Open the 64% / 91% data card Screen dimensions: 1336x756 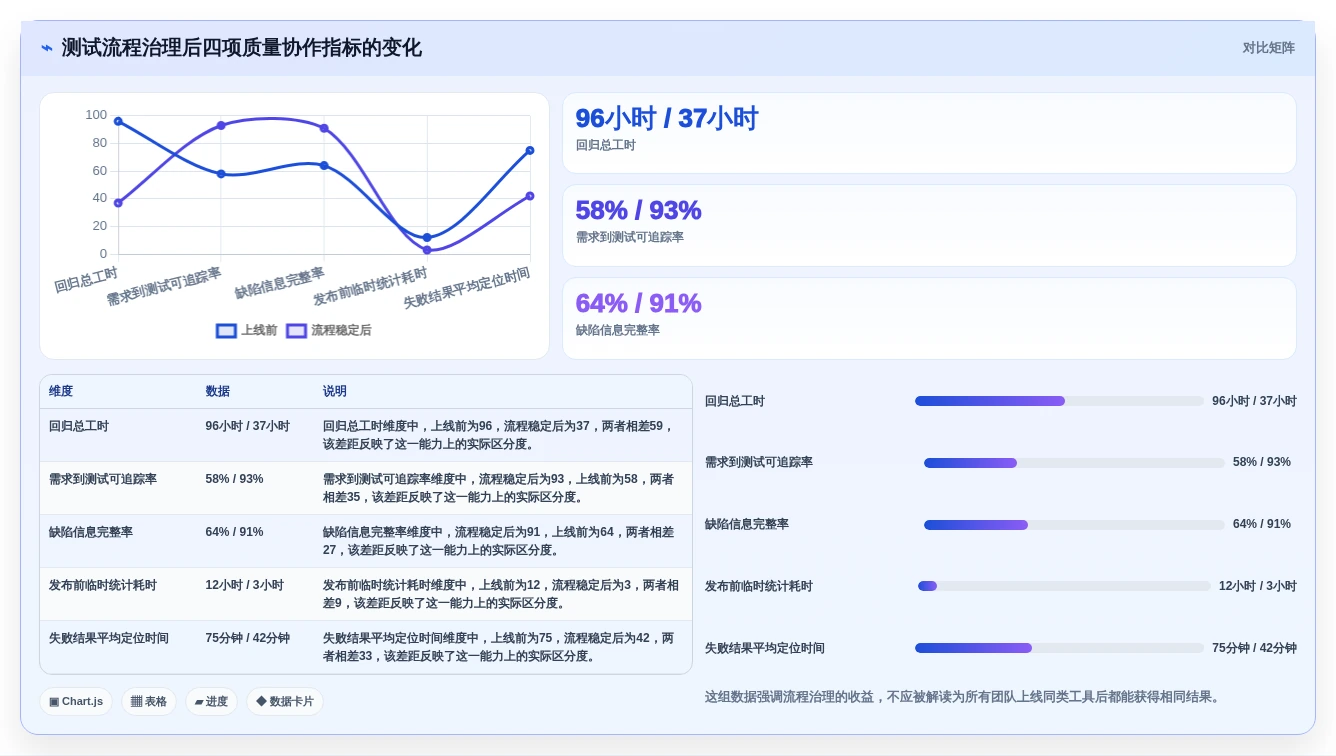click(929, 318)
